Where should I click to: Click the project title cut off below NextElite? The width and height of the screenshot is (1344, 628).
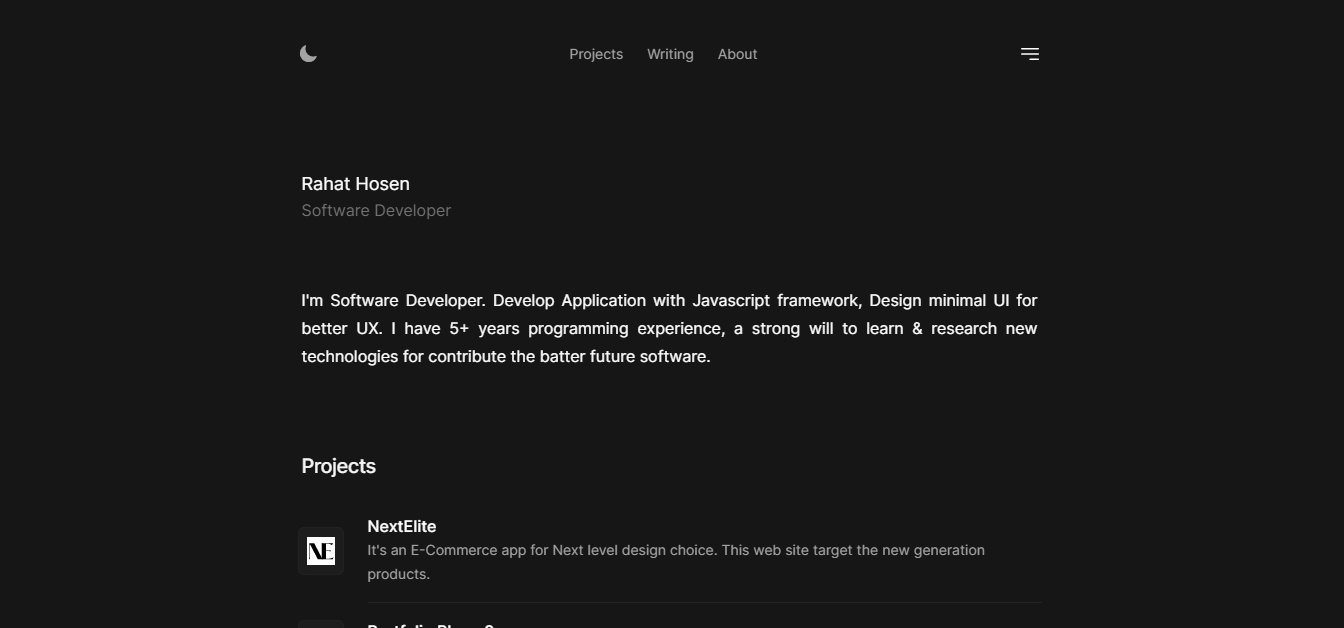pyautogui.click(x=431, y=624)
